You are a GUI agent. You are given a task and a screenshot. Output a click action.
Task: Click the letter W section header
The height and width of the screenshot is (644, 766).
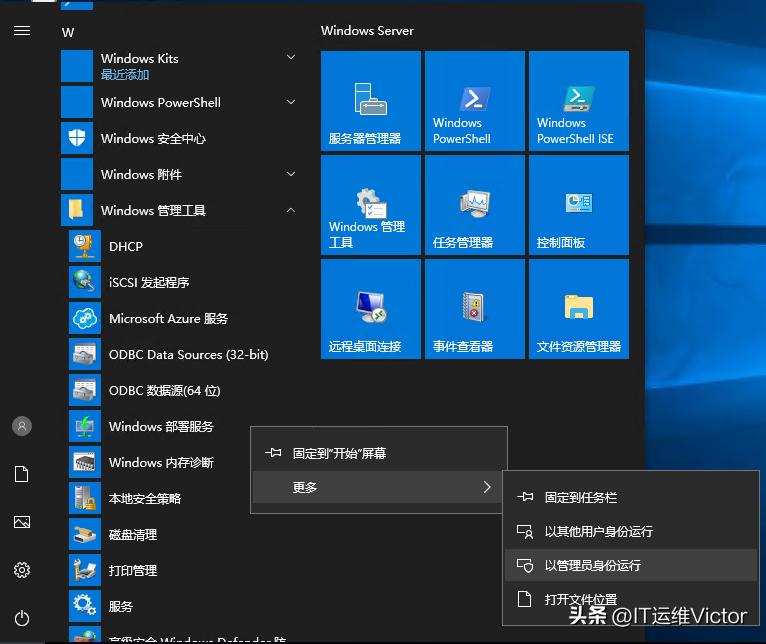pyautogui.click(x=68, y=33)
